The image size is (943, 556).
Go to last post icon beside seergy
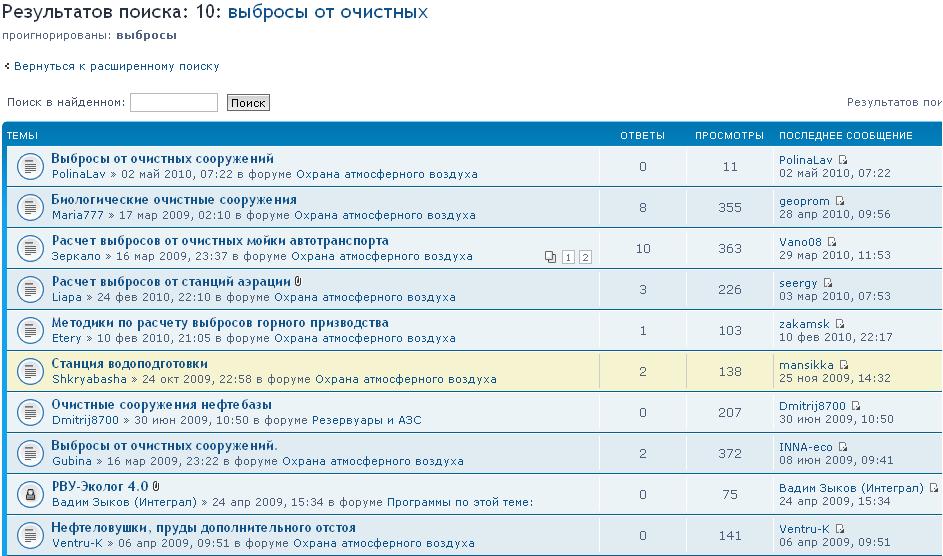click(828, 284)
